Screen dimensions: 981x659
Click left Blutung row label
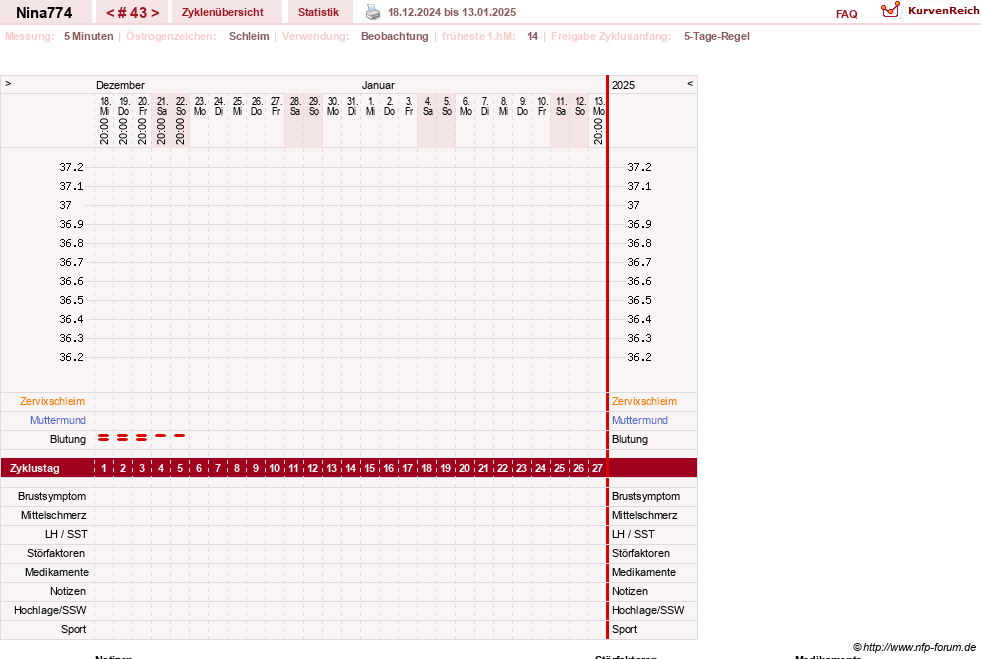tap(68, 439)
